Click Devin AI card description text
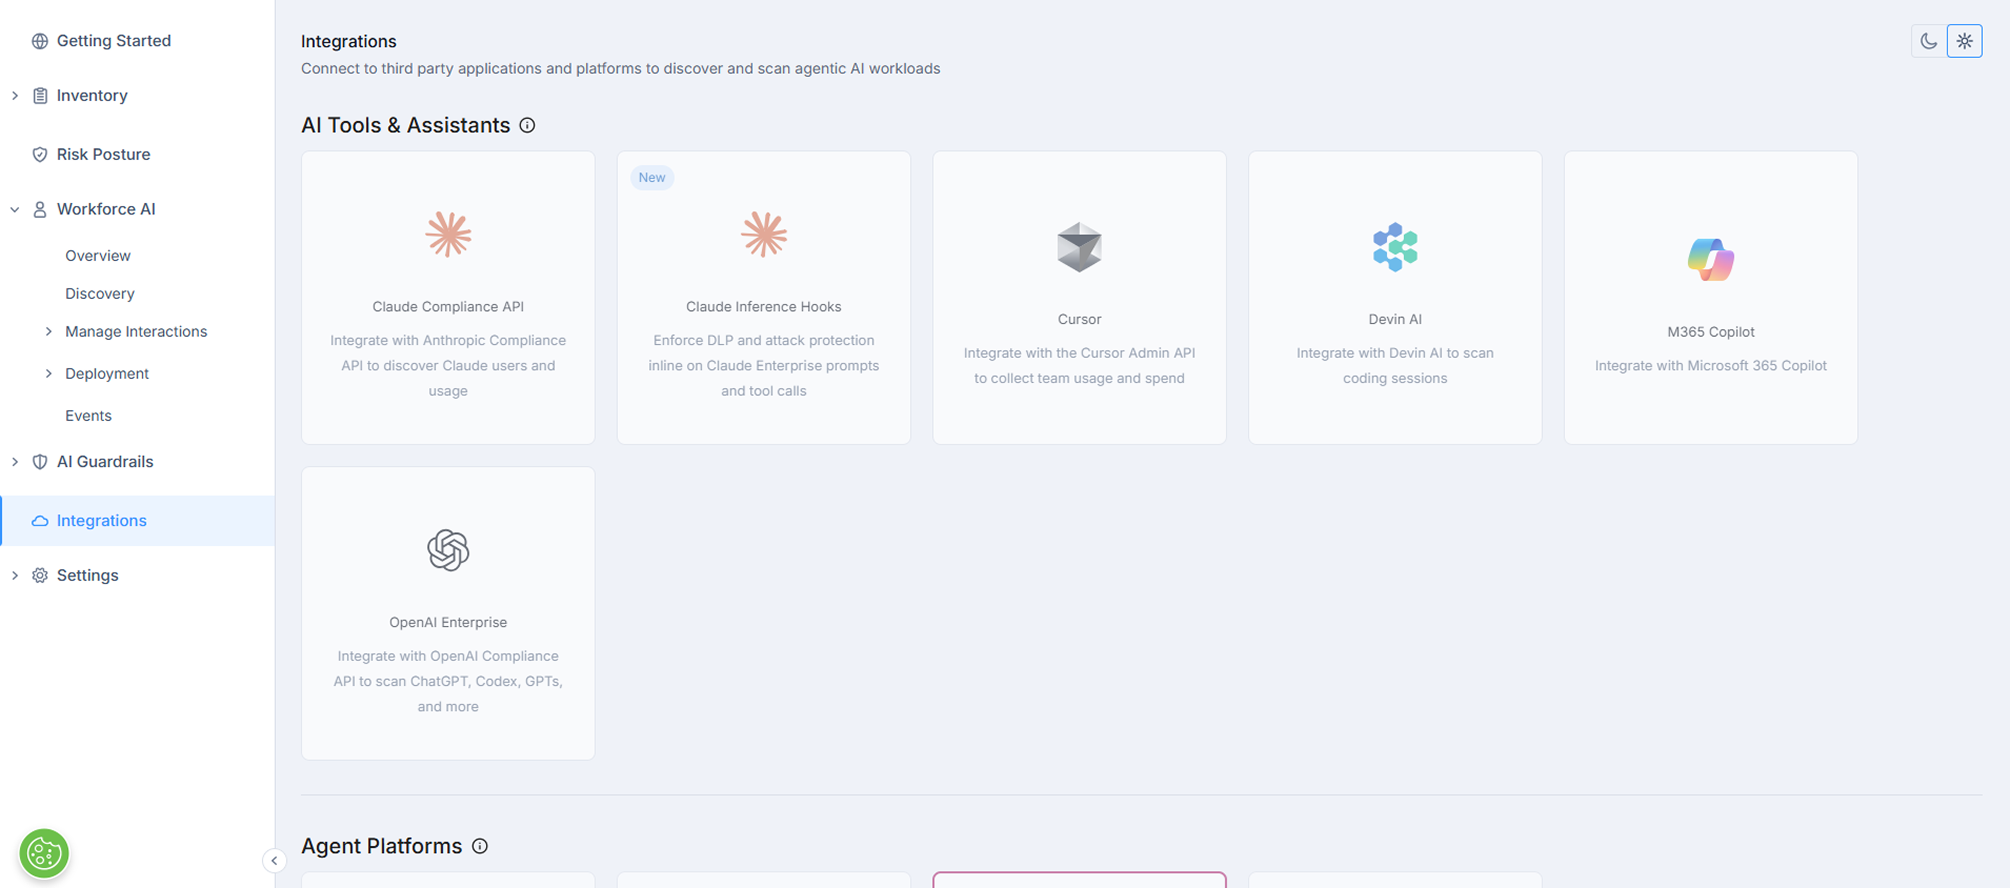 click(x=1395, y=366)
